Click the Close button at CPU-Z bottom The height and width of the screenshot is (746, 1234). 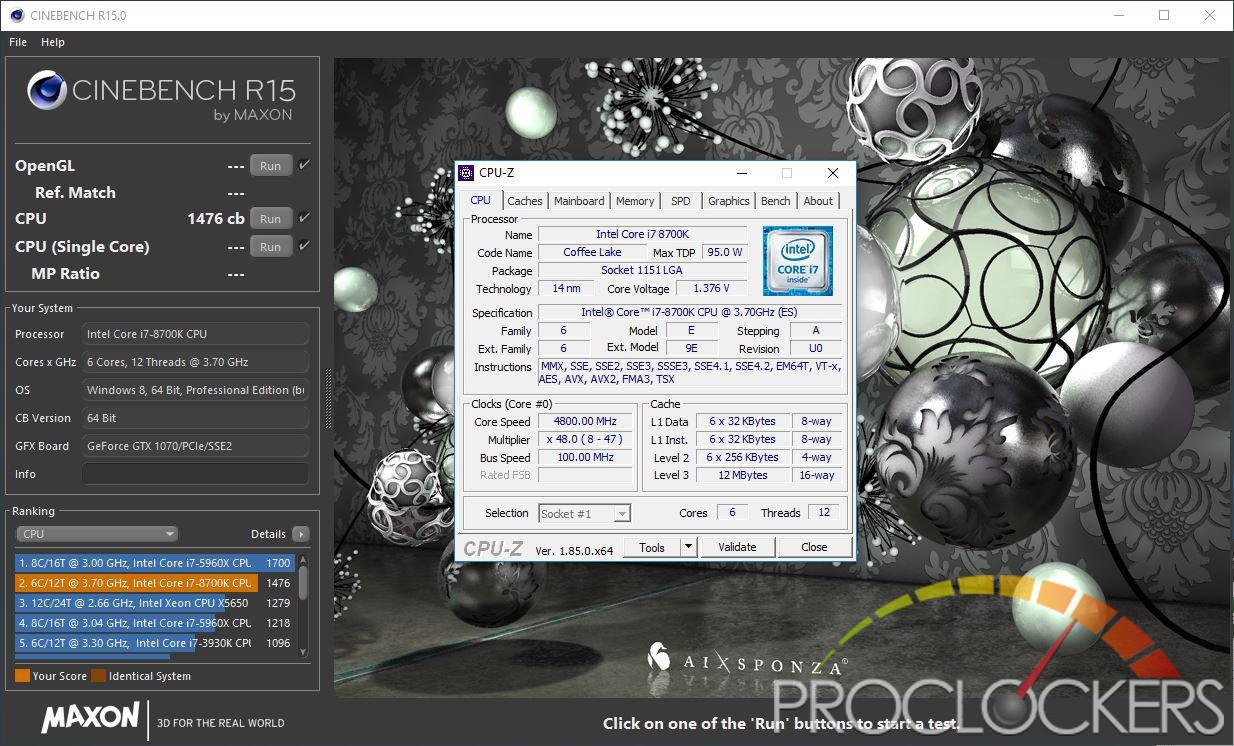click(x=814, y=547)
